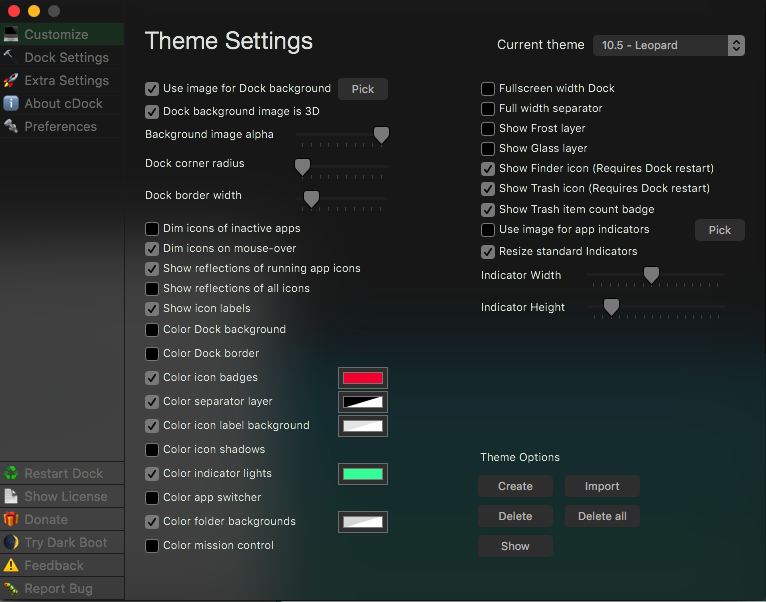Toggle Dock background image is 3D
This screenshot has height=602, width=766.
[x=152, y=111]
